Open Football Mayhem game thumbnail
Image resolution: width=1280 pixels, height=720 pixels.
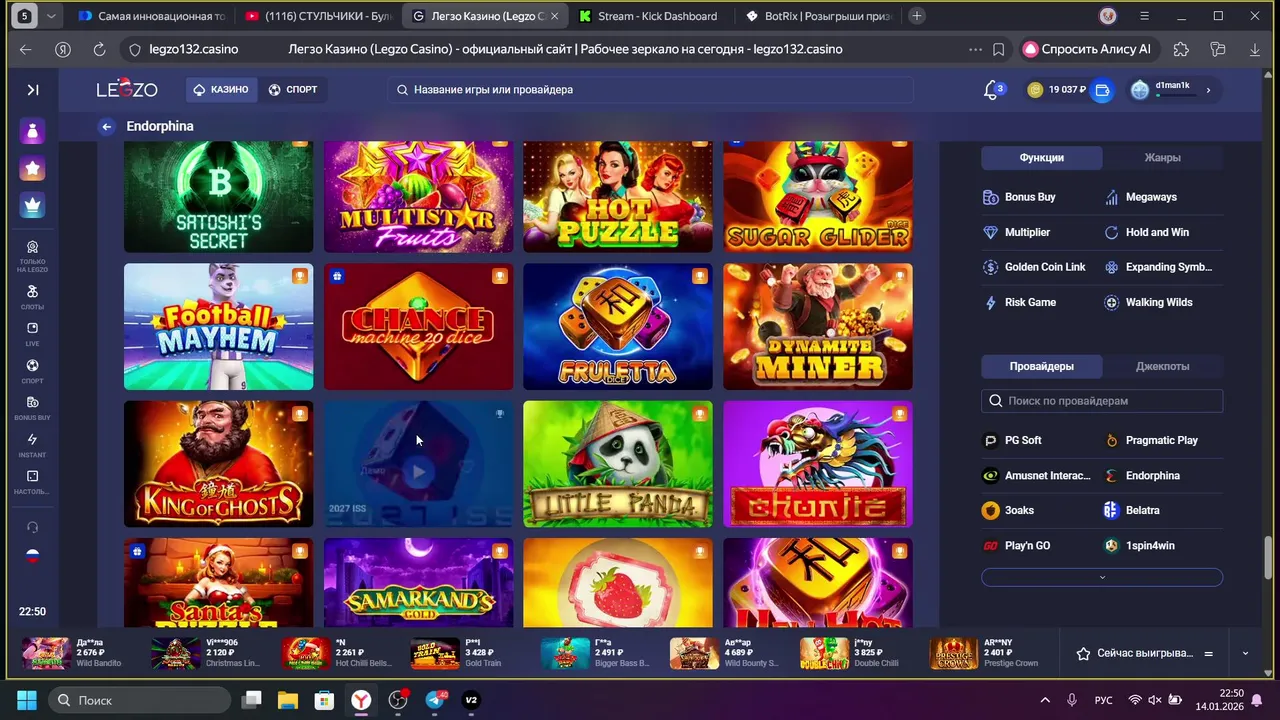pos(218,326)
